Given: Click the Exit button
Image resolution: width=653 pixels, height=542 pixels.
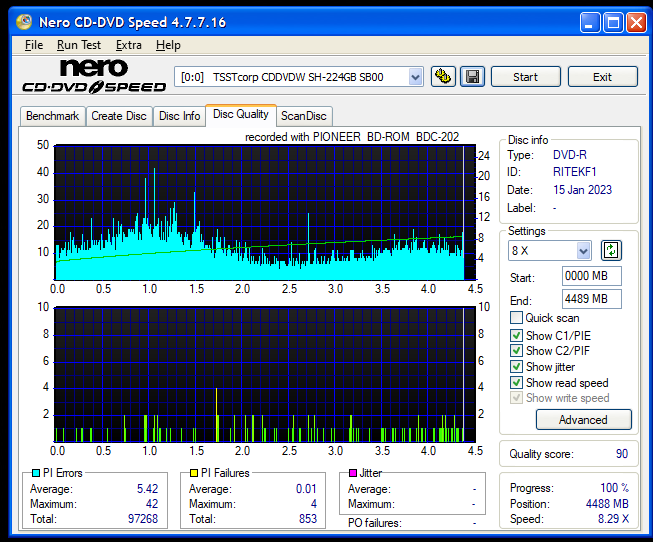Looking at the screenshot, I should coord(602,77).
